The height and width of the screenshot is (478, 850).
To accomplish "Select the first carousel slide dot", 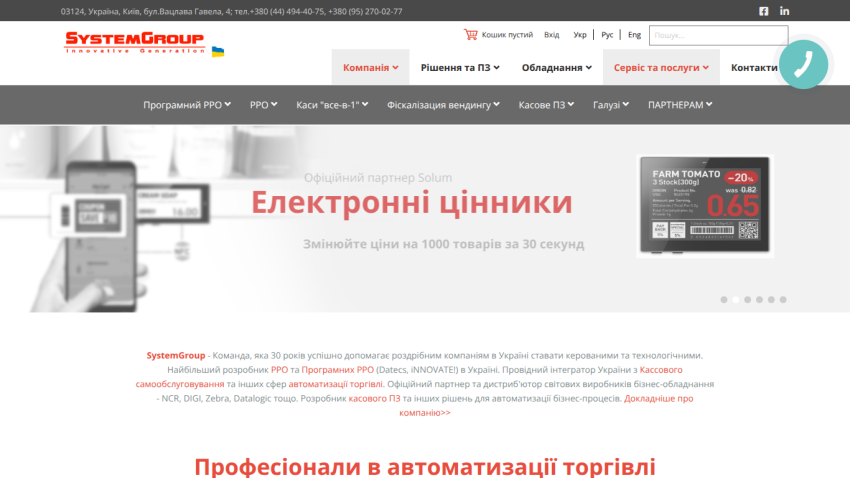I will 724,300.
